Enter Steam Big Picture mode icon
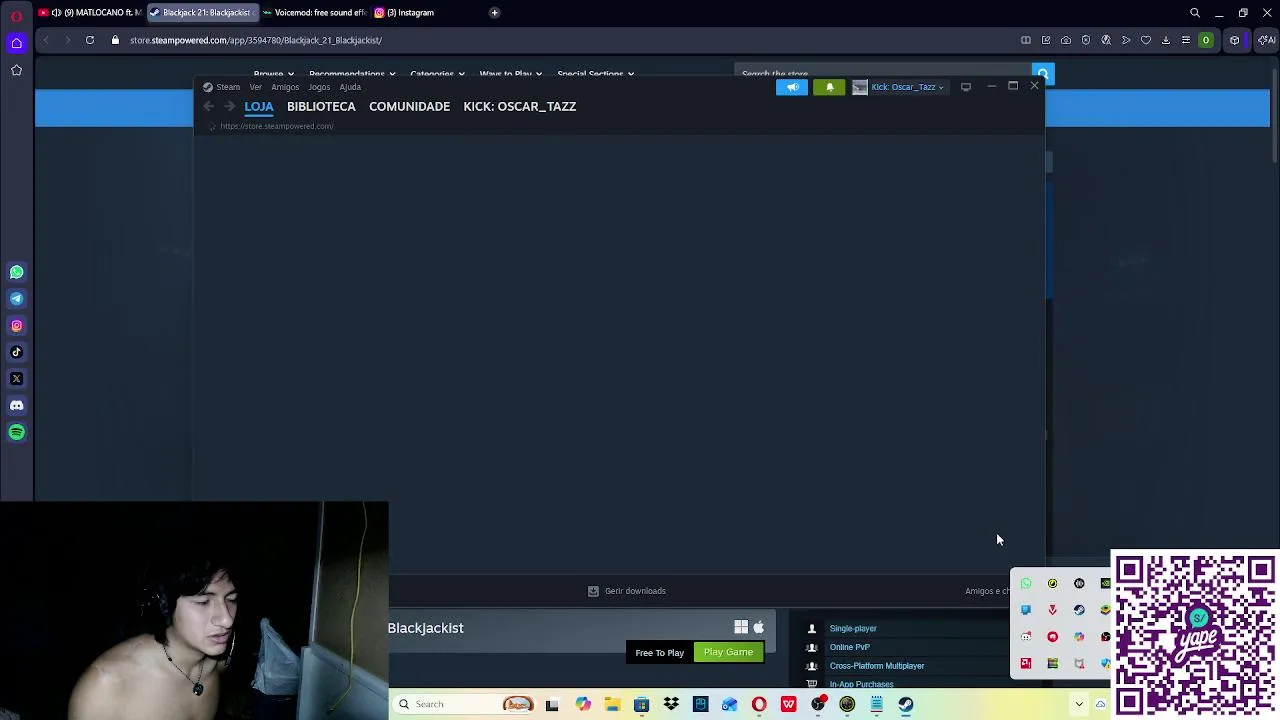The width and height of the screenshot is (1280, 720). tap(965, 87)
